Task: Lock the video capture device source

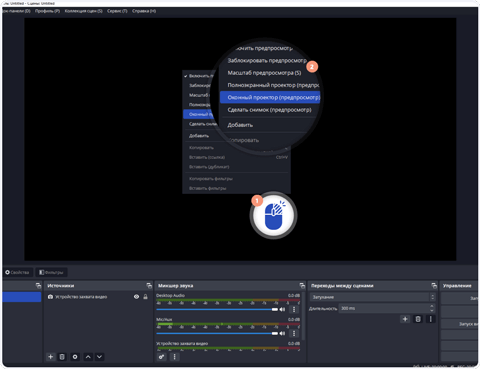Action: [x=145, y=297]
